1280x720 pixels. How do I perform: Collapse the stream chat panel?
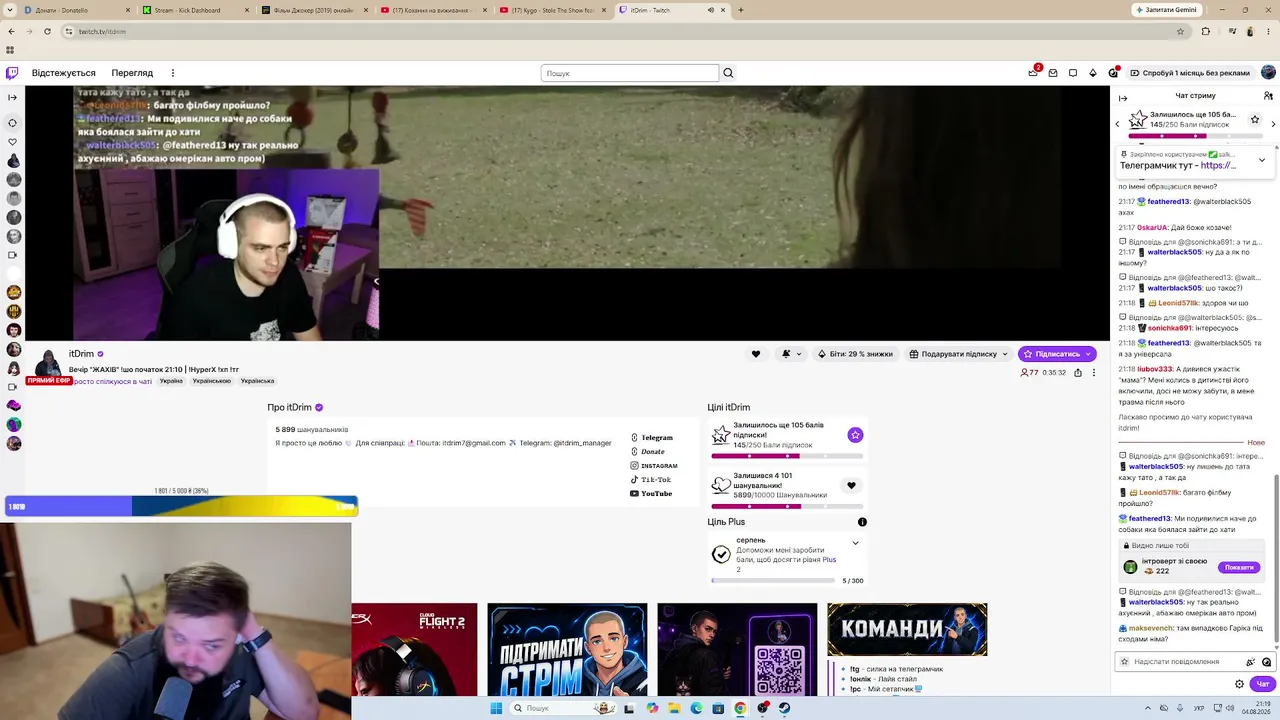1123,98
